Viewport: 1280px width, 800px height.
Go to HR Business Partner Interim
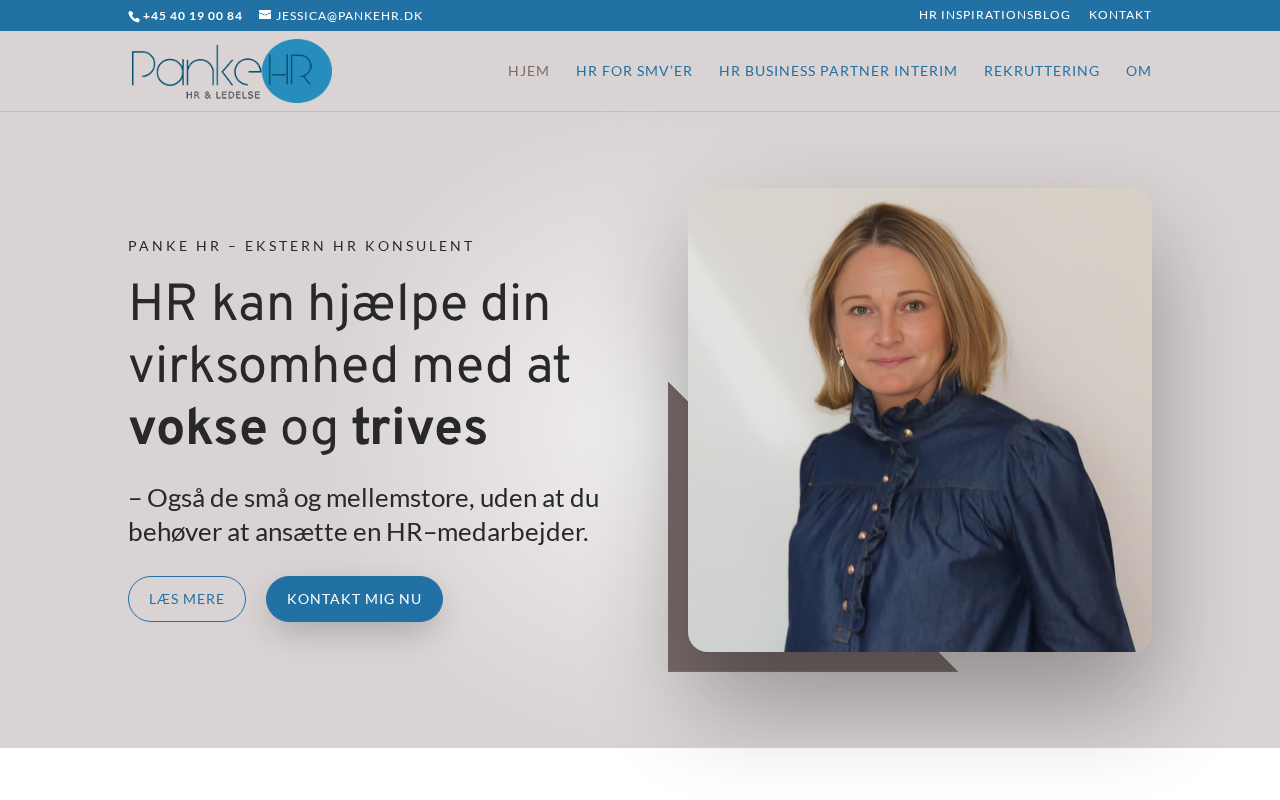838,71
